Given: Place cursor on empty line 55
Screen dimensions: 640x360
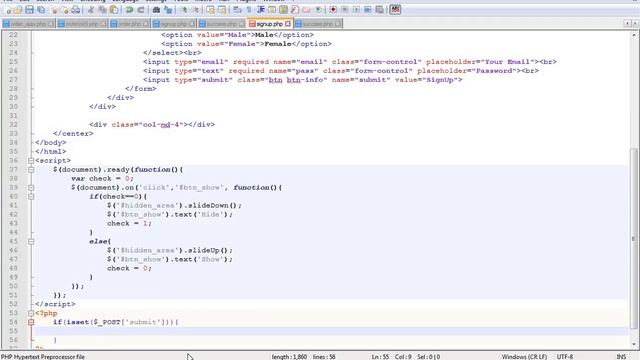Looking at the screenshot, I should click(331, 331).
